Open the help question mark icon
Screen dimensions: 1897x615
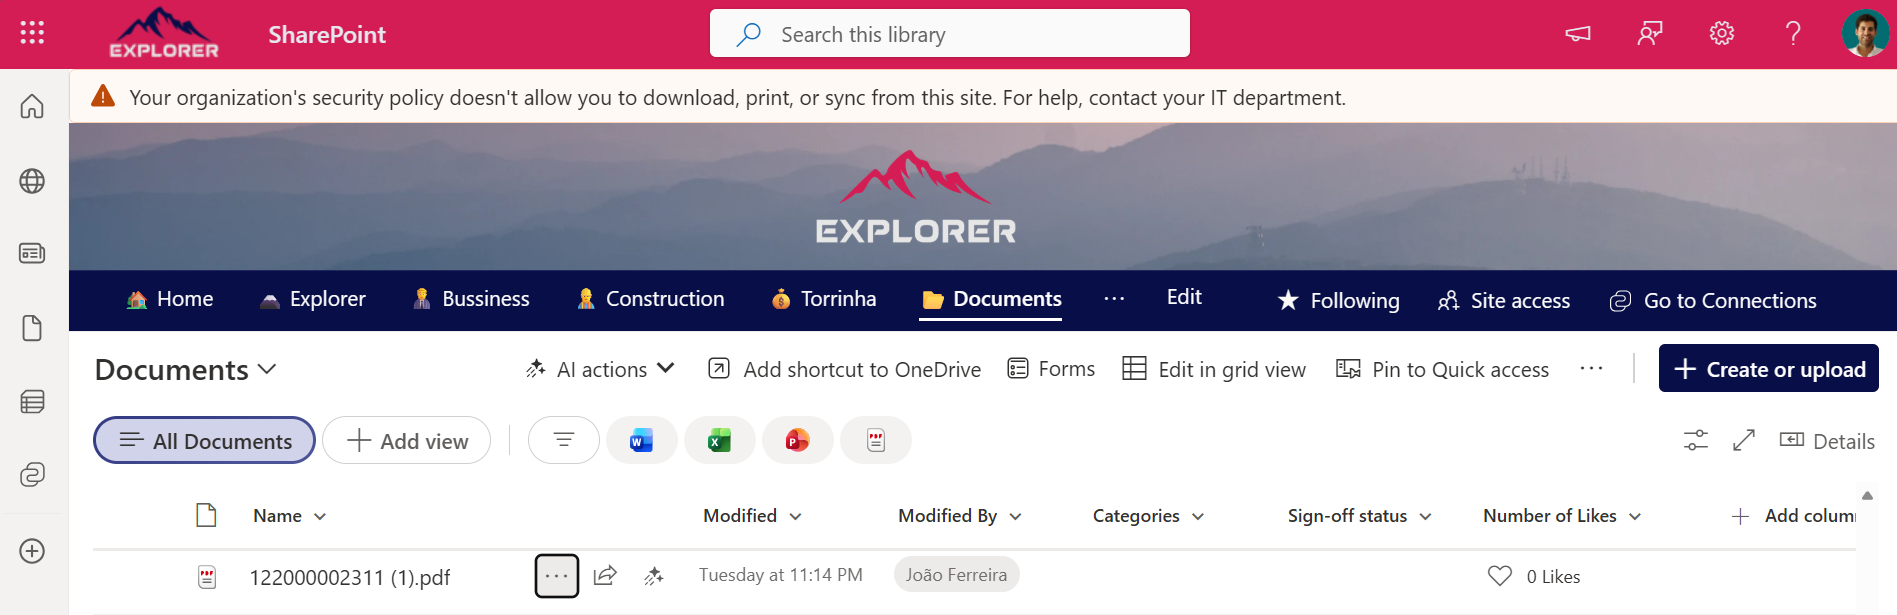click(x=1794, y=34)
